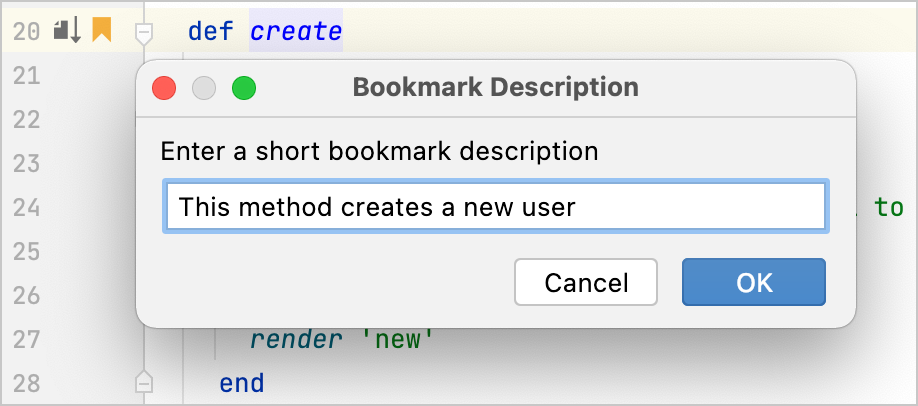918x406 pixels.
Task: Click the gray minimize button of the dialog
Action: (204, 88)
